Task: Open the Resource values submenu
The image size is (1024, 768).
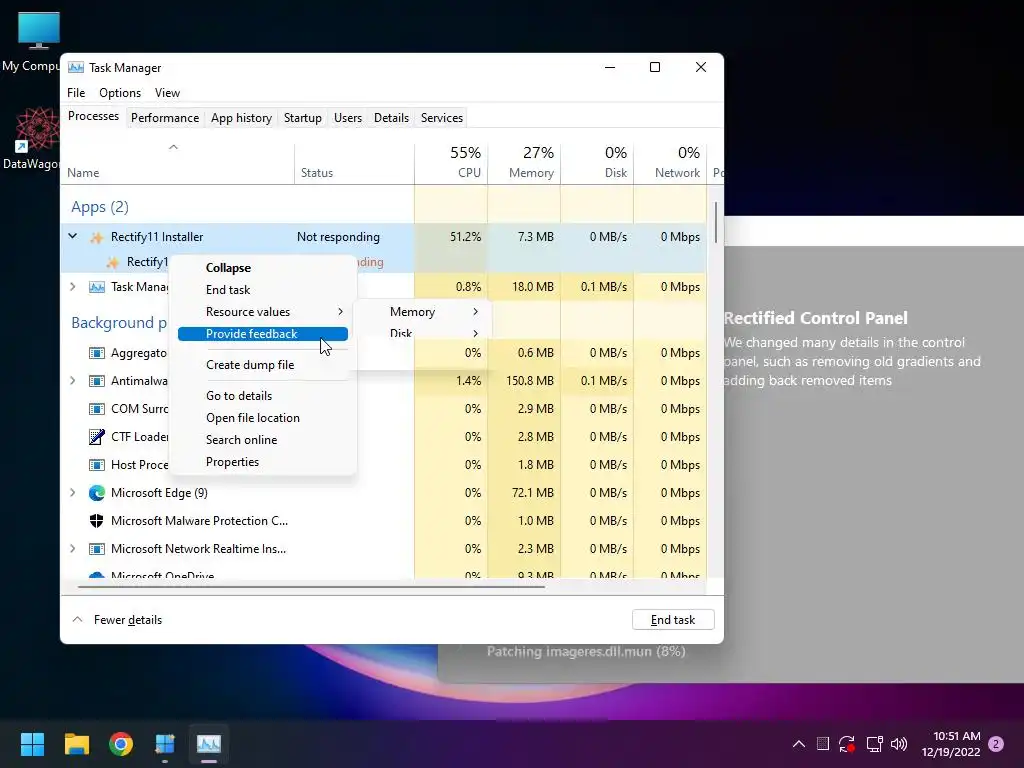Action: (263, 312)
